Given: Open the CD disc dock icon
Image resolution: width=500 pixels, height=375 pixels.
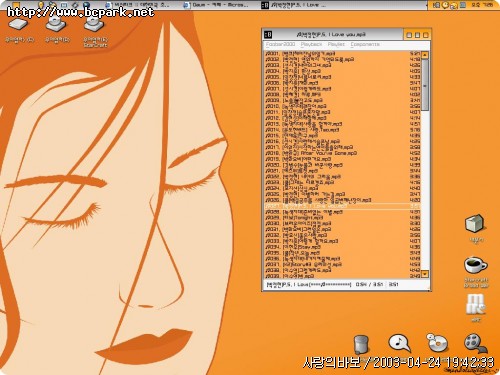Looking at the screenshot, I should [x=437, y=342].
